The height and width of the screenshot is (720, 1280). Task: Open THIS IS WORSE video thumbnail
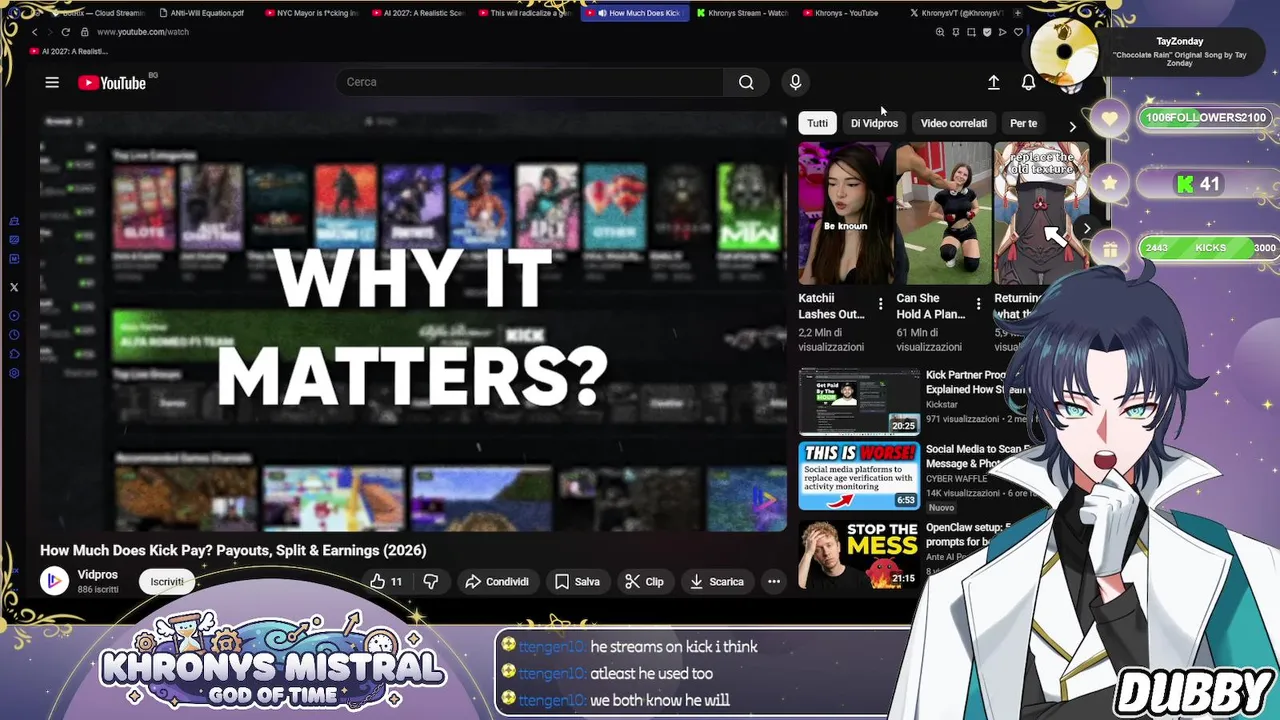[859, 476]
